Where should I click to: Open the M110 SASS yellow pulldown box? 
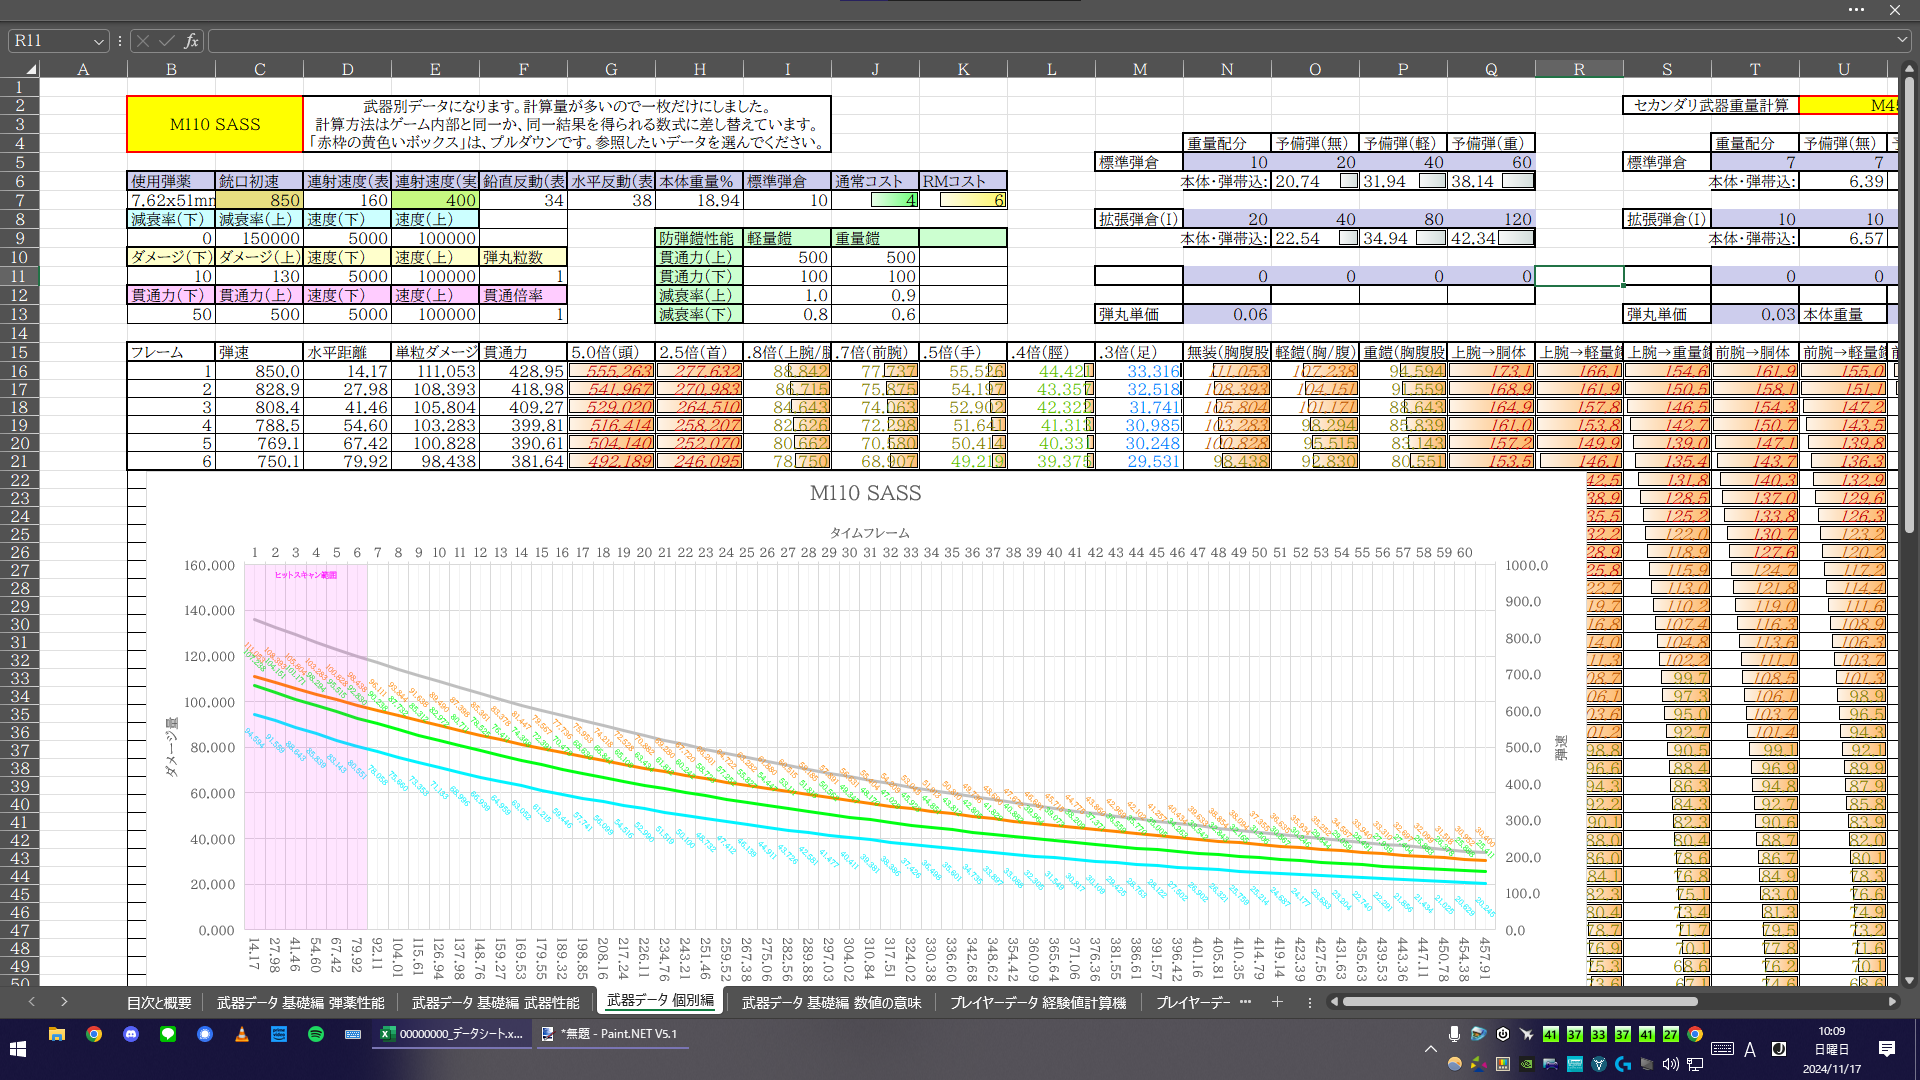click(x=215, y=124)
